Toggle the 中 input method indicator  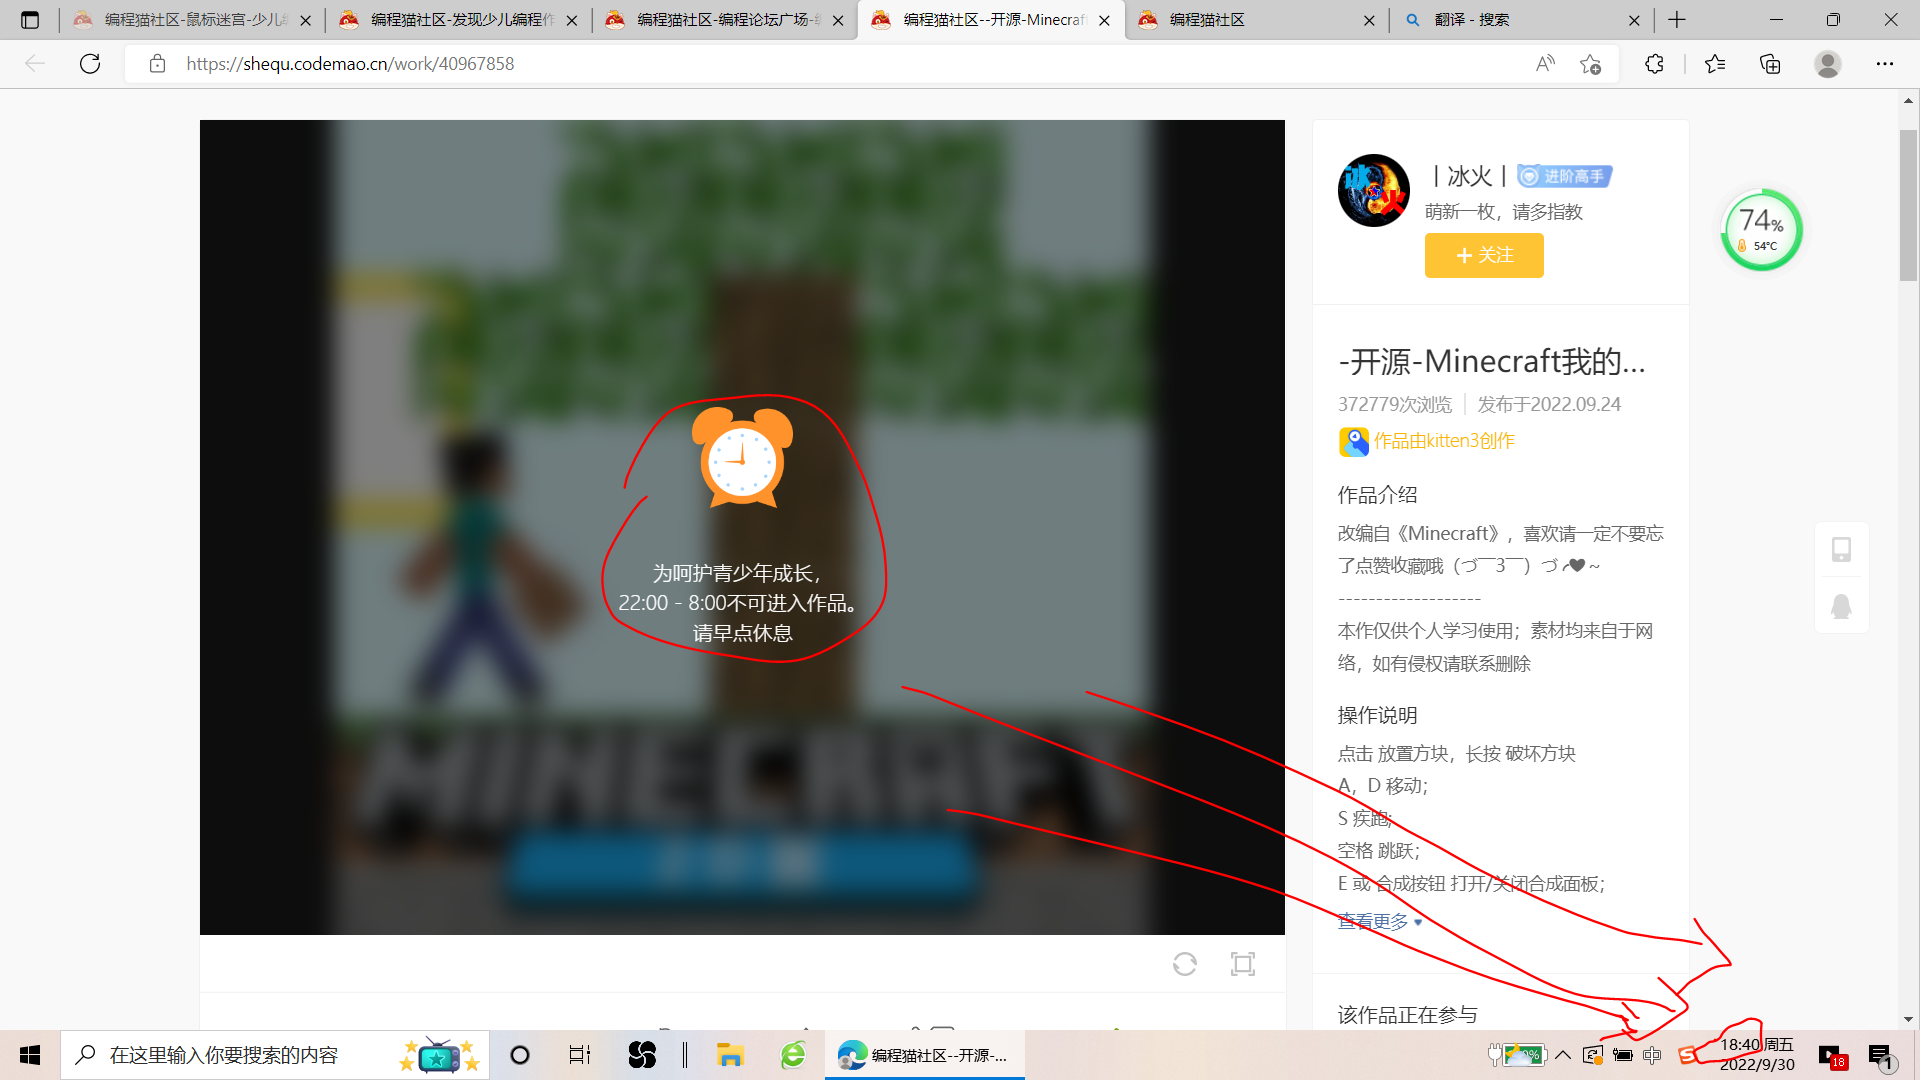pos(1652,1055)
